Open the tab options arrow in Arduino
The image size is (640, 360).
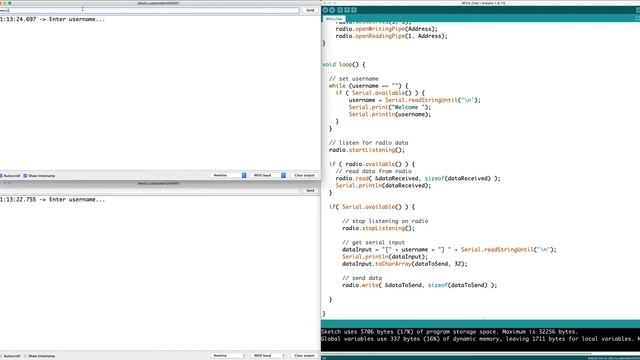click(638, 19)
